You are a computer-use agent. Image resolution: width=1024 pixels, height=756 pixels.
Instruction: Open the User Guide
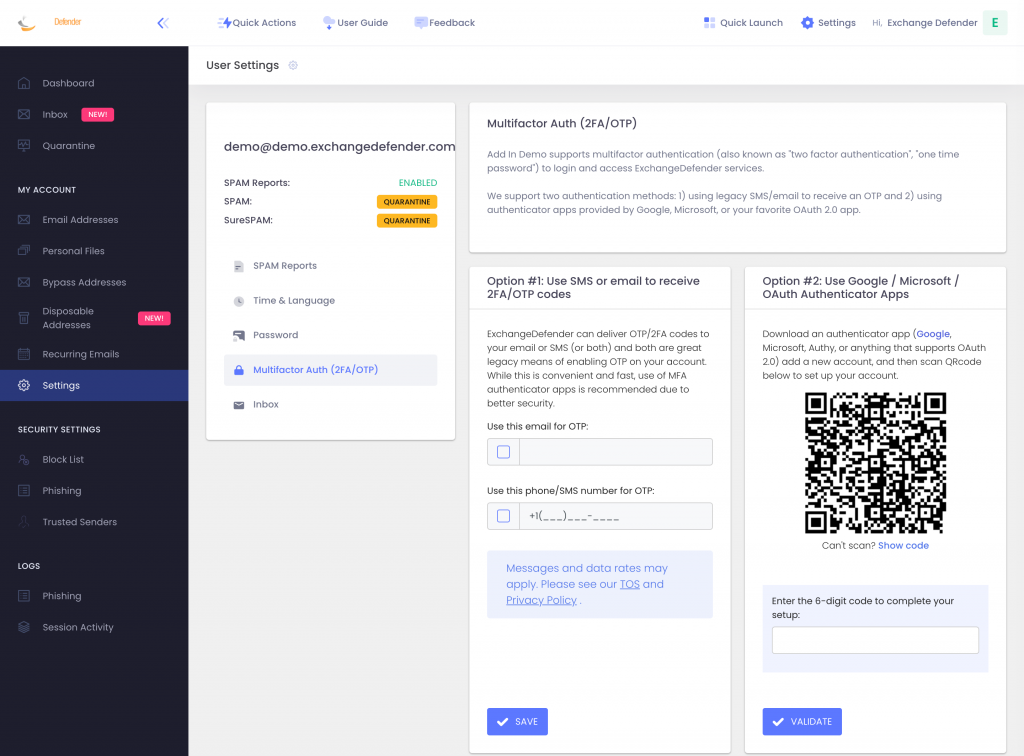(362, 23)
